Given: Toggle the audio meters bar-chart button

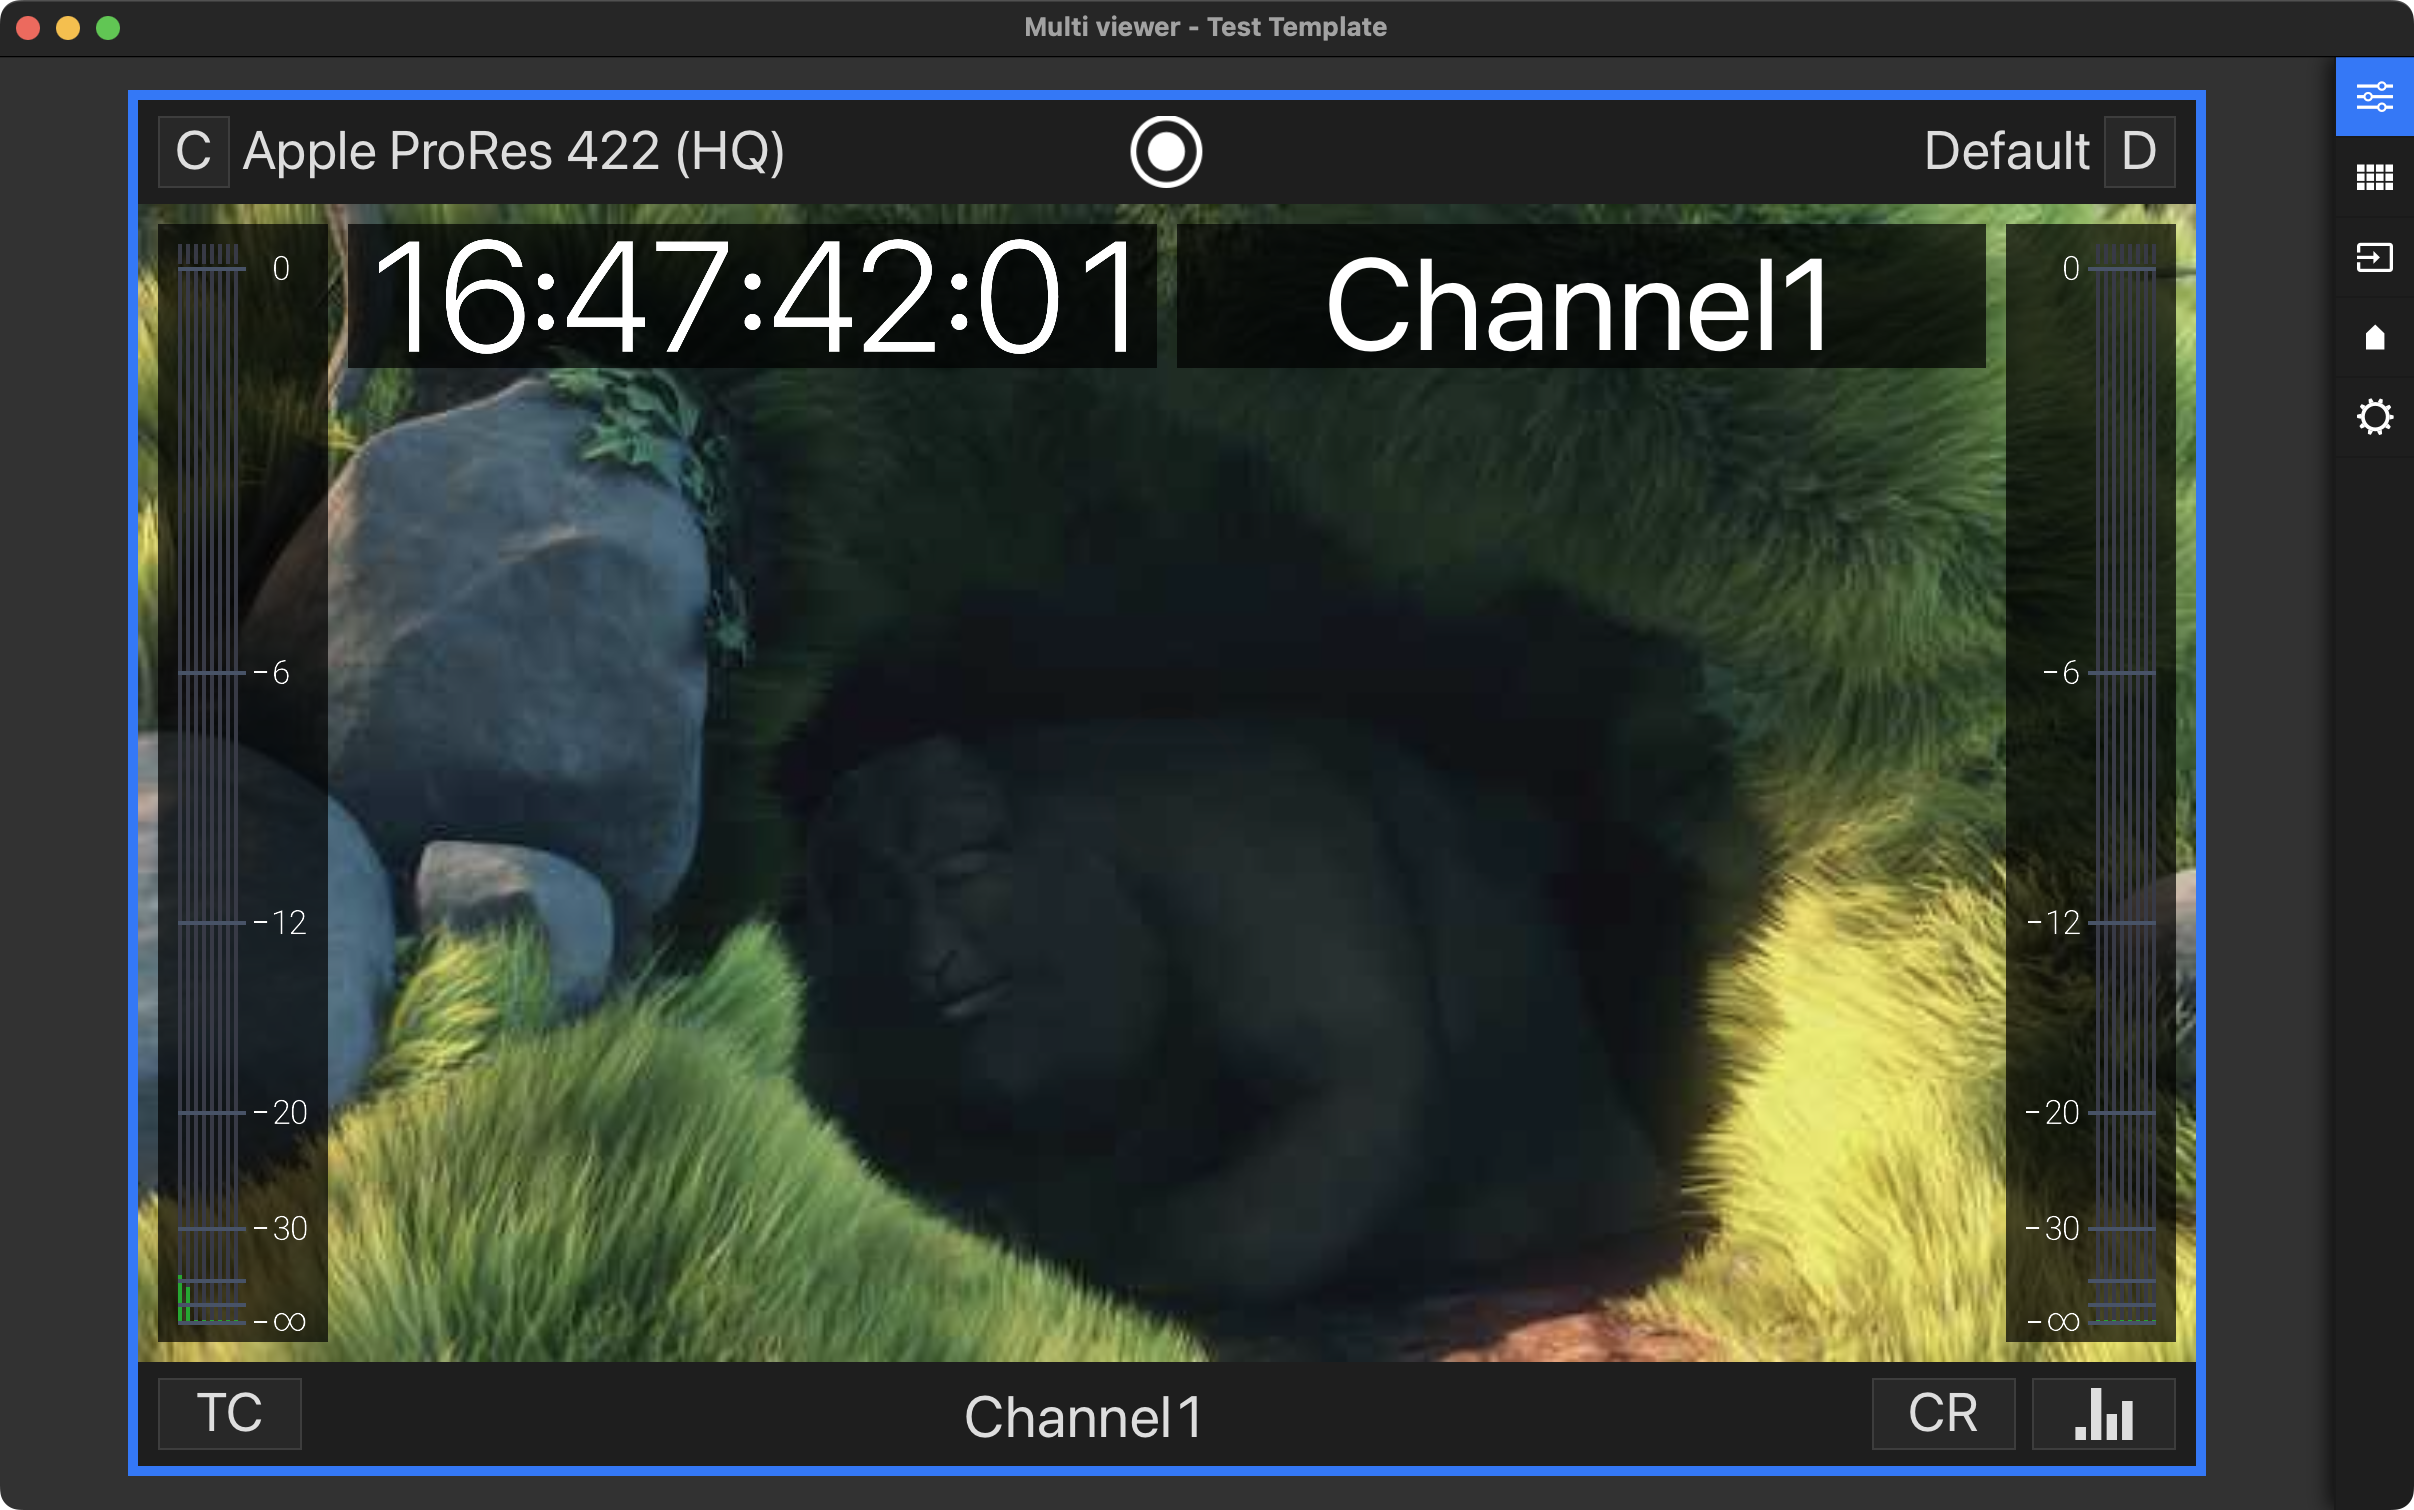Looking at the screenshot, I should tap(2104, 1414).
